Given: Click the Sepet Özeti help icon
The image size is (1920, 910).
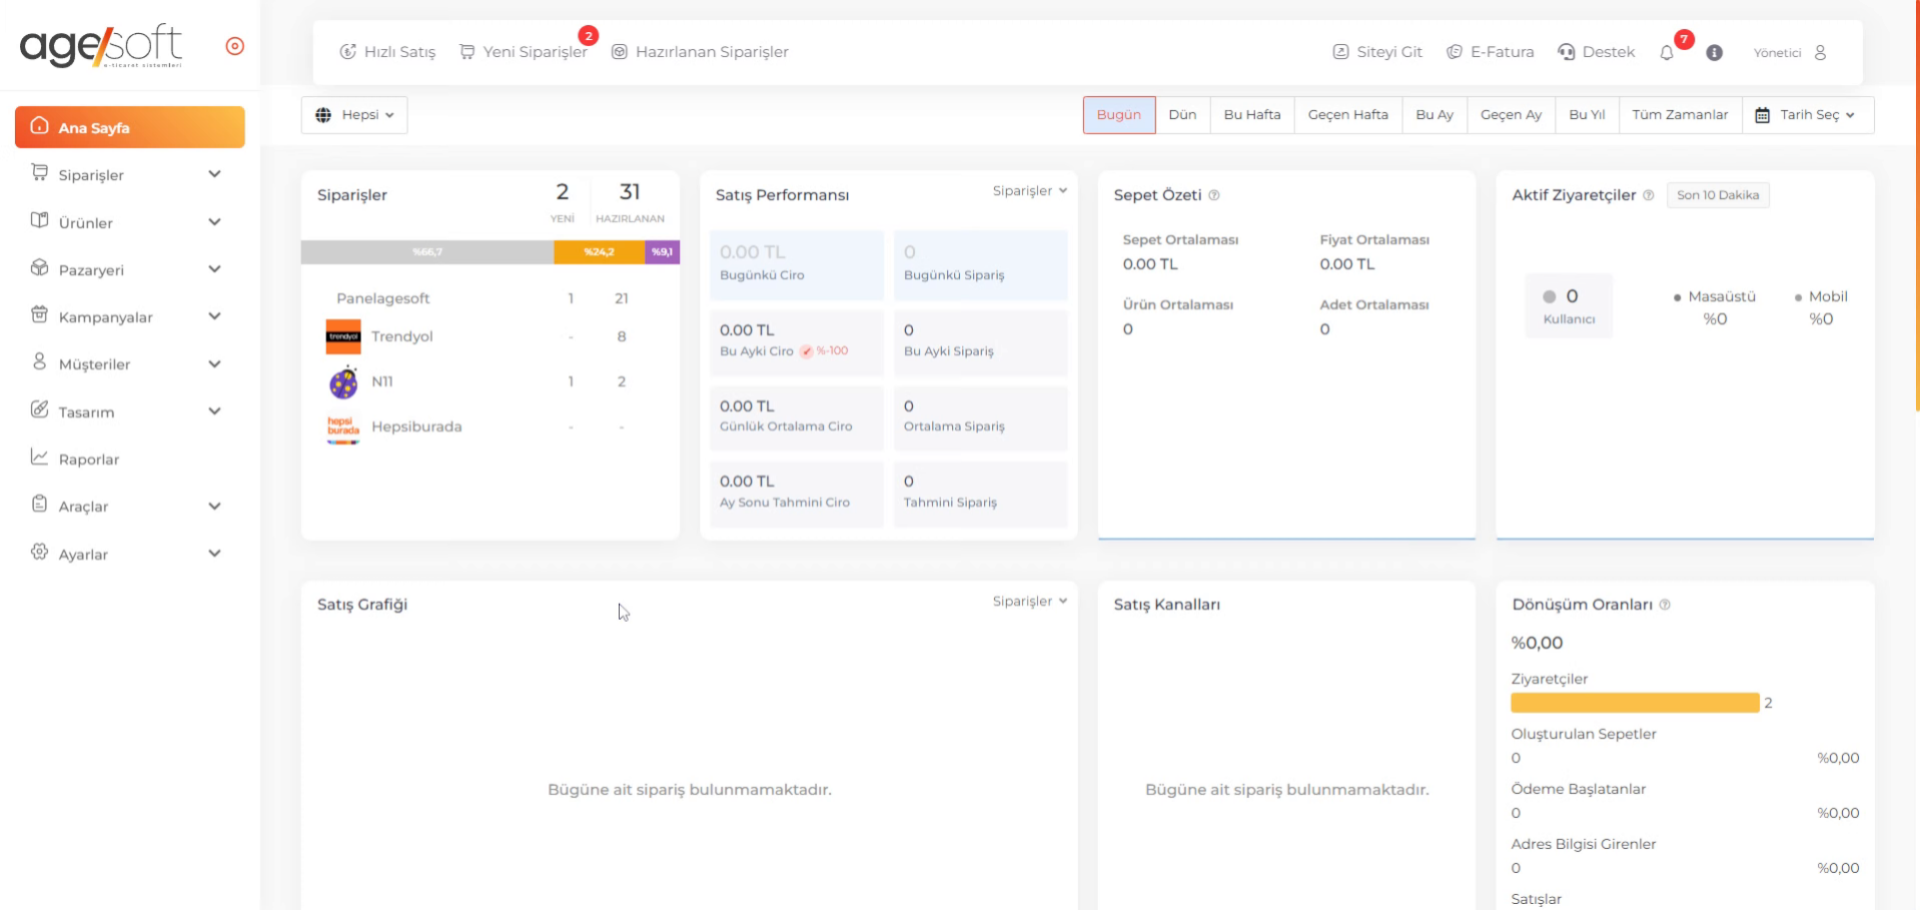Looking at the screenshot, I should [x=1214, y=196].
